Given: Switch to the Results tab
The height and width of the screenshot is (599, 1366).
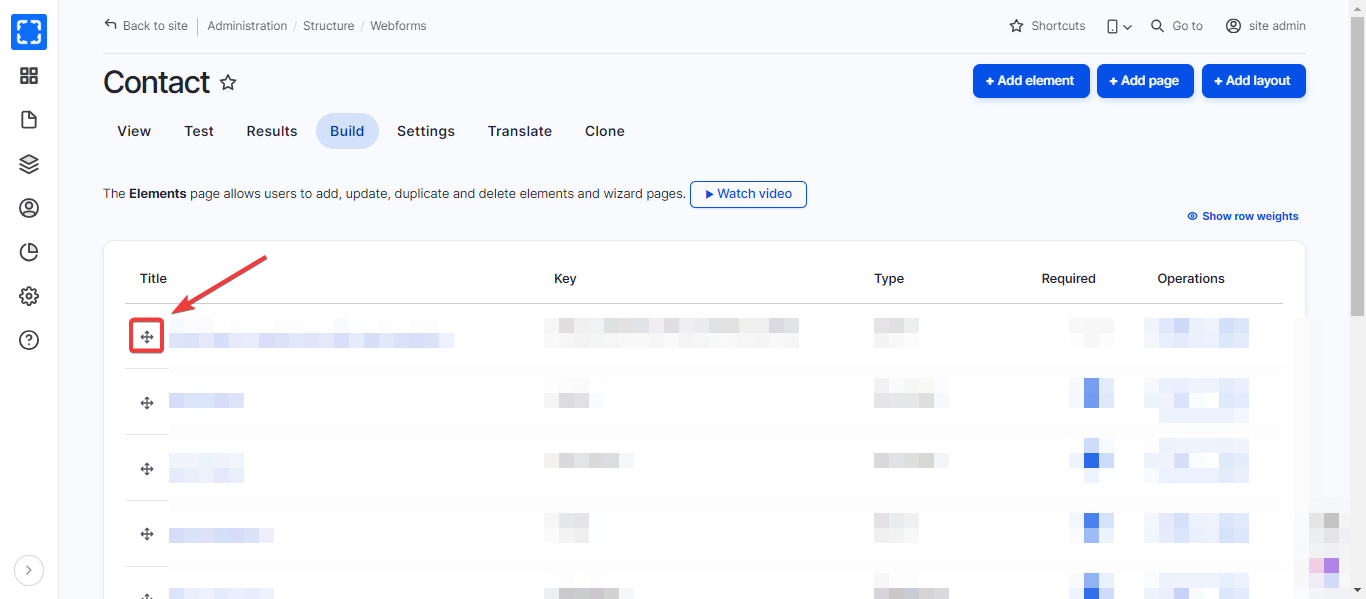Looking at the screenshot, I should point(272,131).
